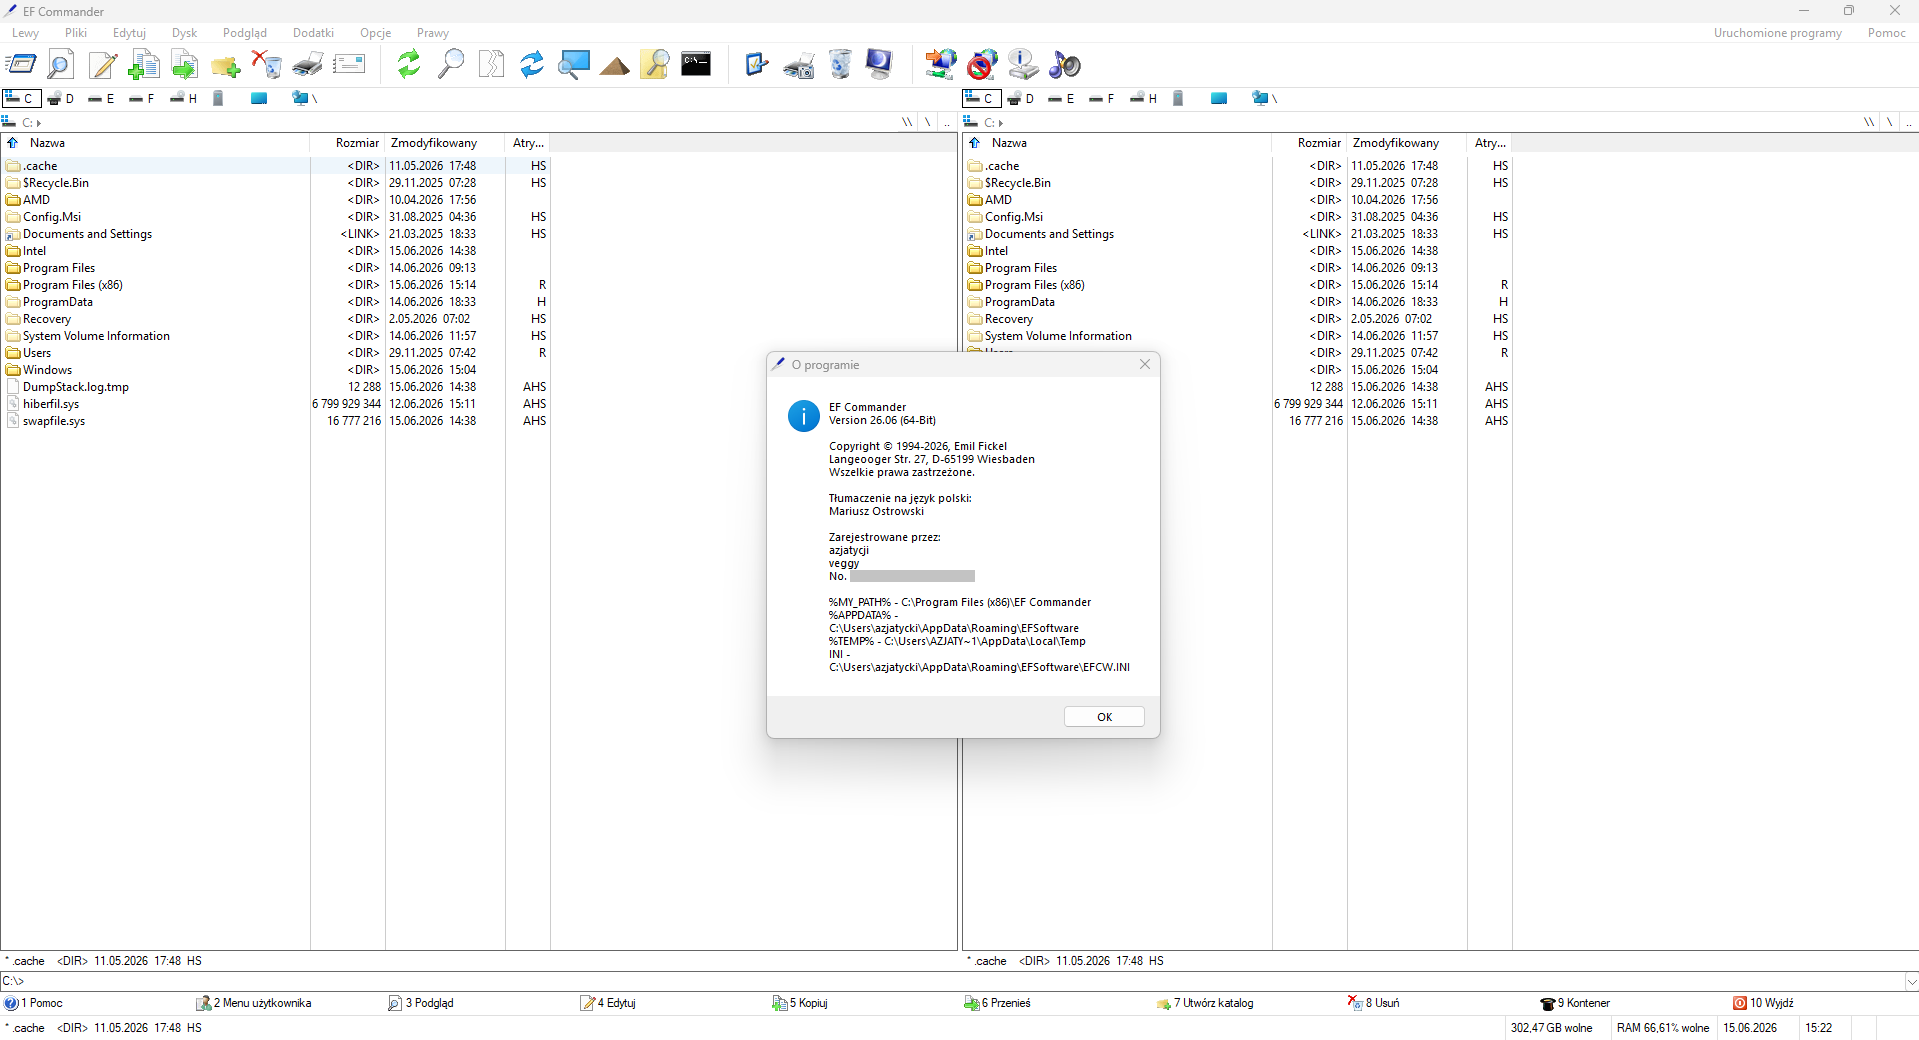1919x1040 pixels.
Task: Click OK in the O programie dialog
Action: [x=1104, y=717]
